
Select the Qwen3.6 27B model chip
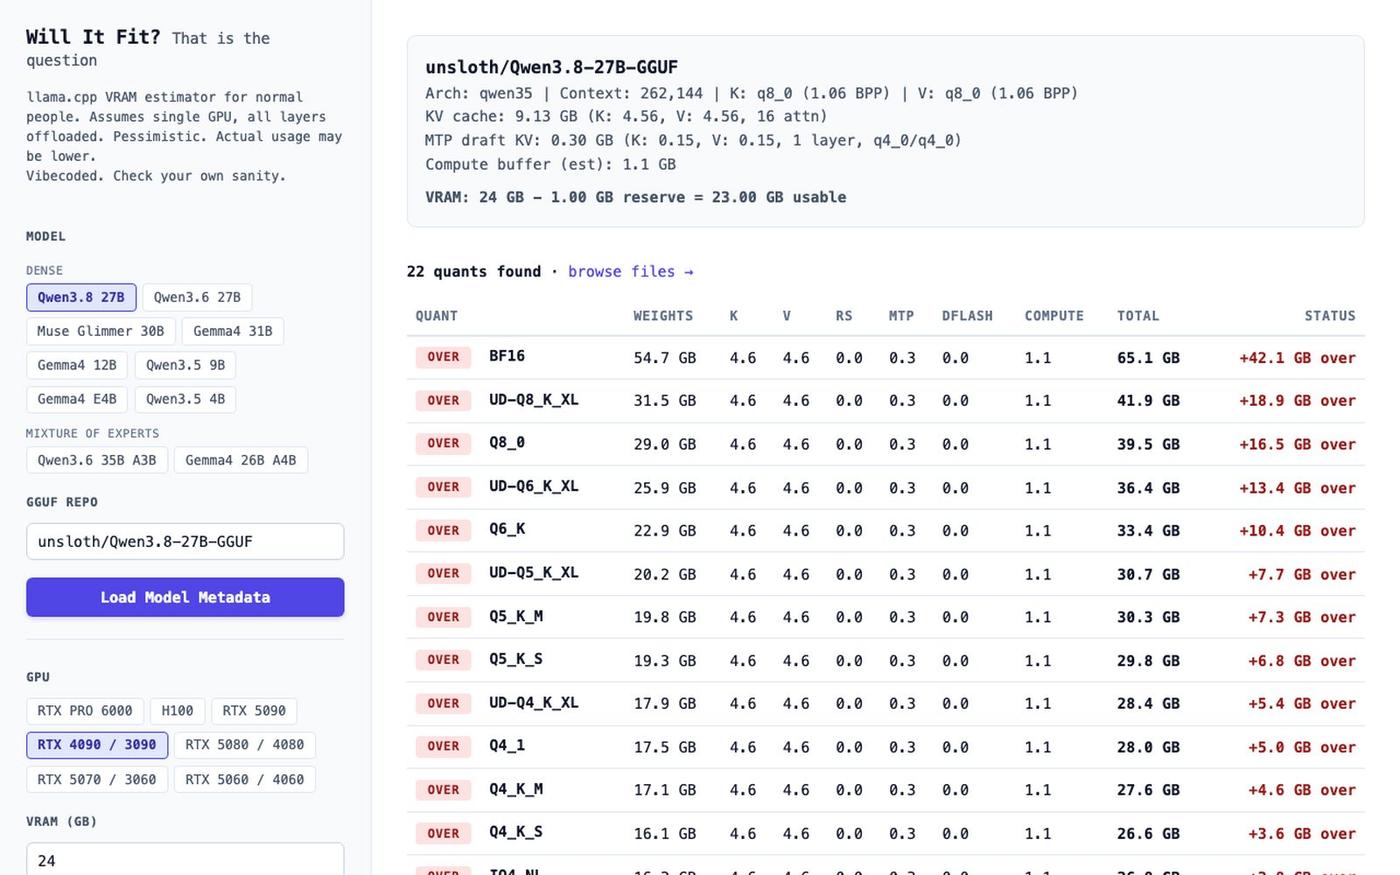click(x=197, y=297)
